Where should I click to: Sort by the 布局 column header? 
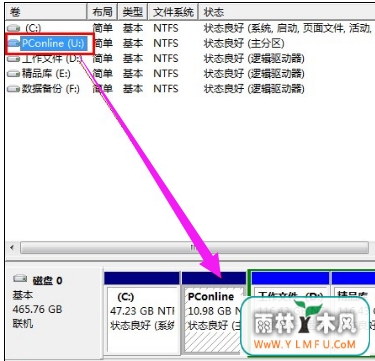[102, 12]
